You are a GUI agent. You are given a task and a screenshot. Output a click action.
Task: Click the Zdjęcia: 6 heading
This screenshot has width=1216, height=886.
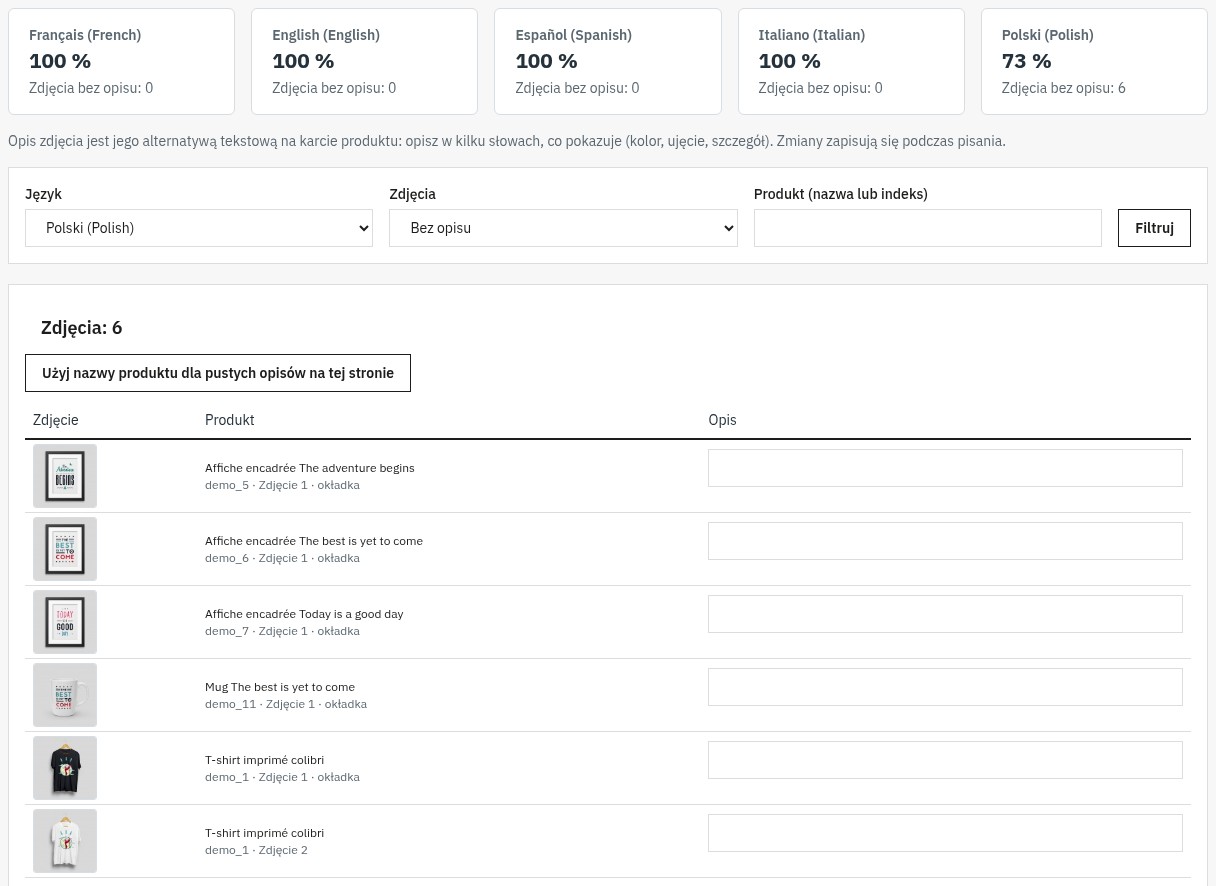pyautogui.click(x=82, y=327)
